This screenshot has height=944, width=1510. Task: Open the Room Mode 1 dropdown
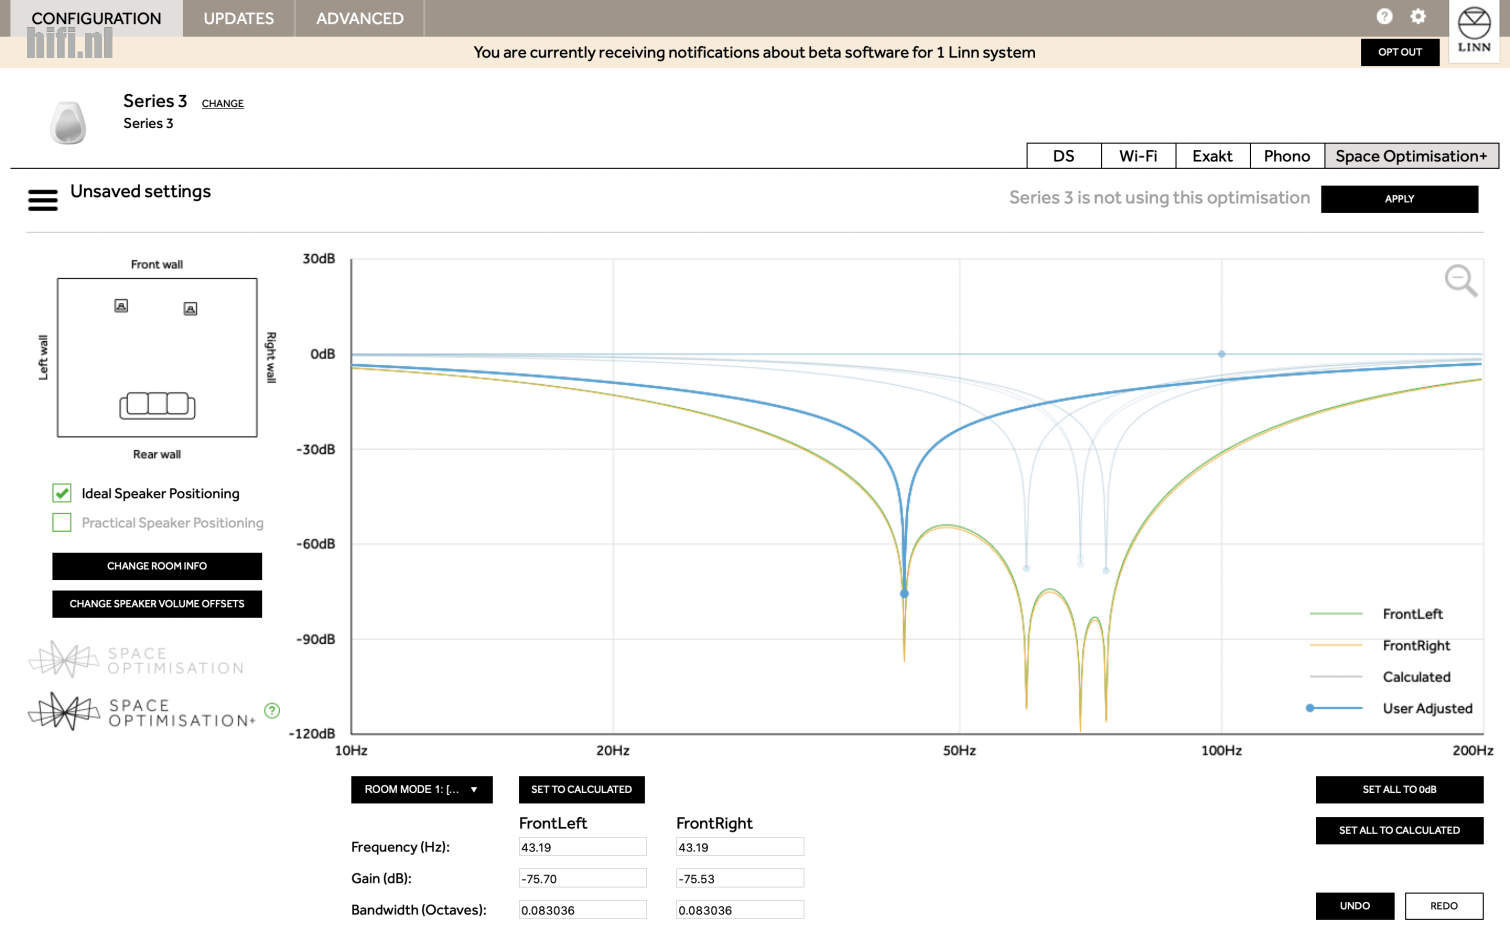pos(421,790)
